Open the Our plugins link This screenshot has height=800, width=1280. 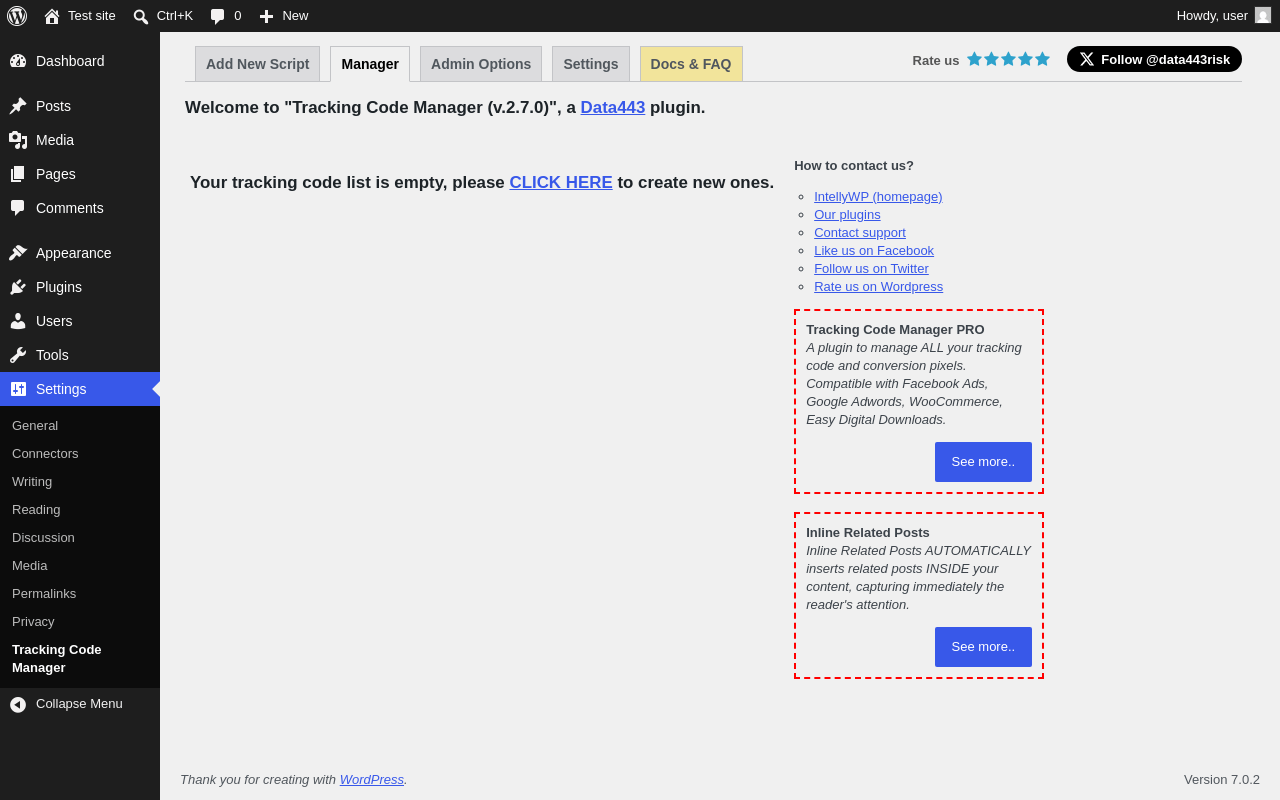pos(847,215)
